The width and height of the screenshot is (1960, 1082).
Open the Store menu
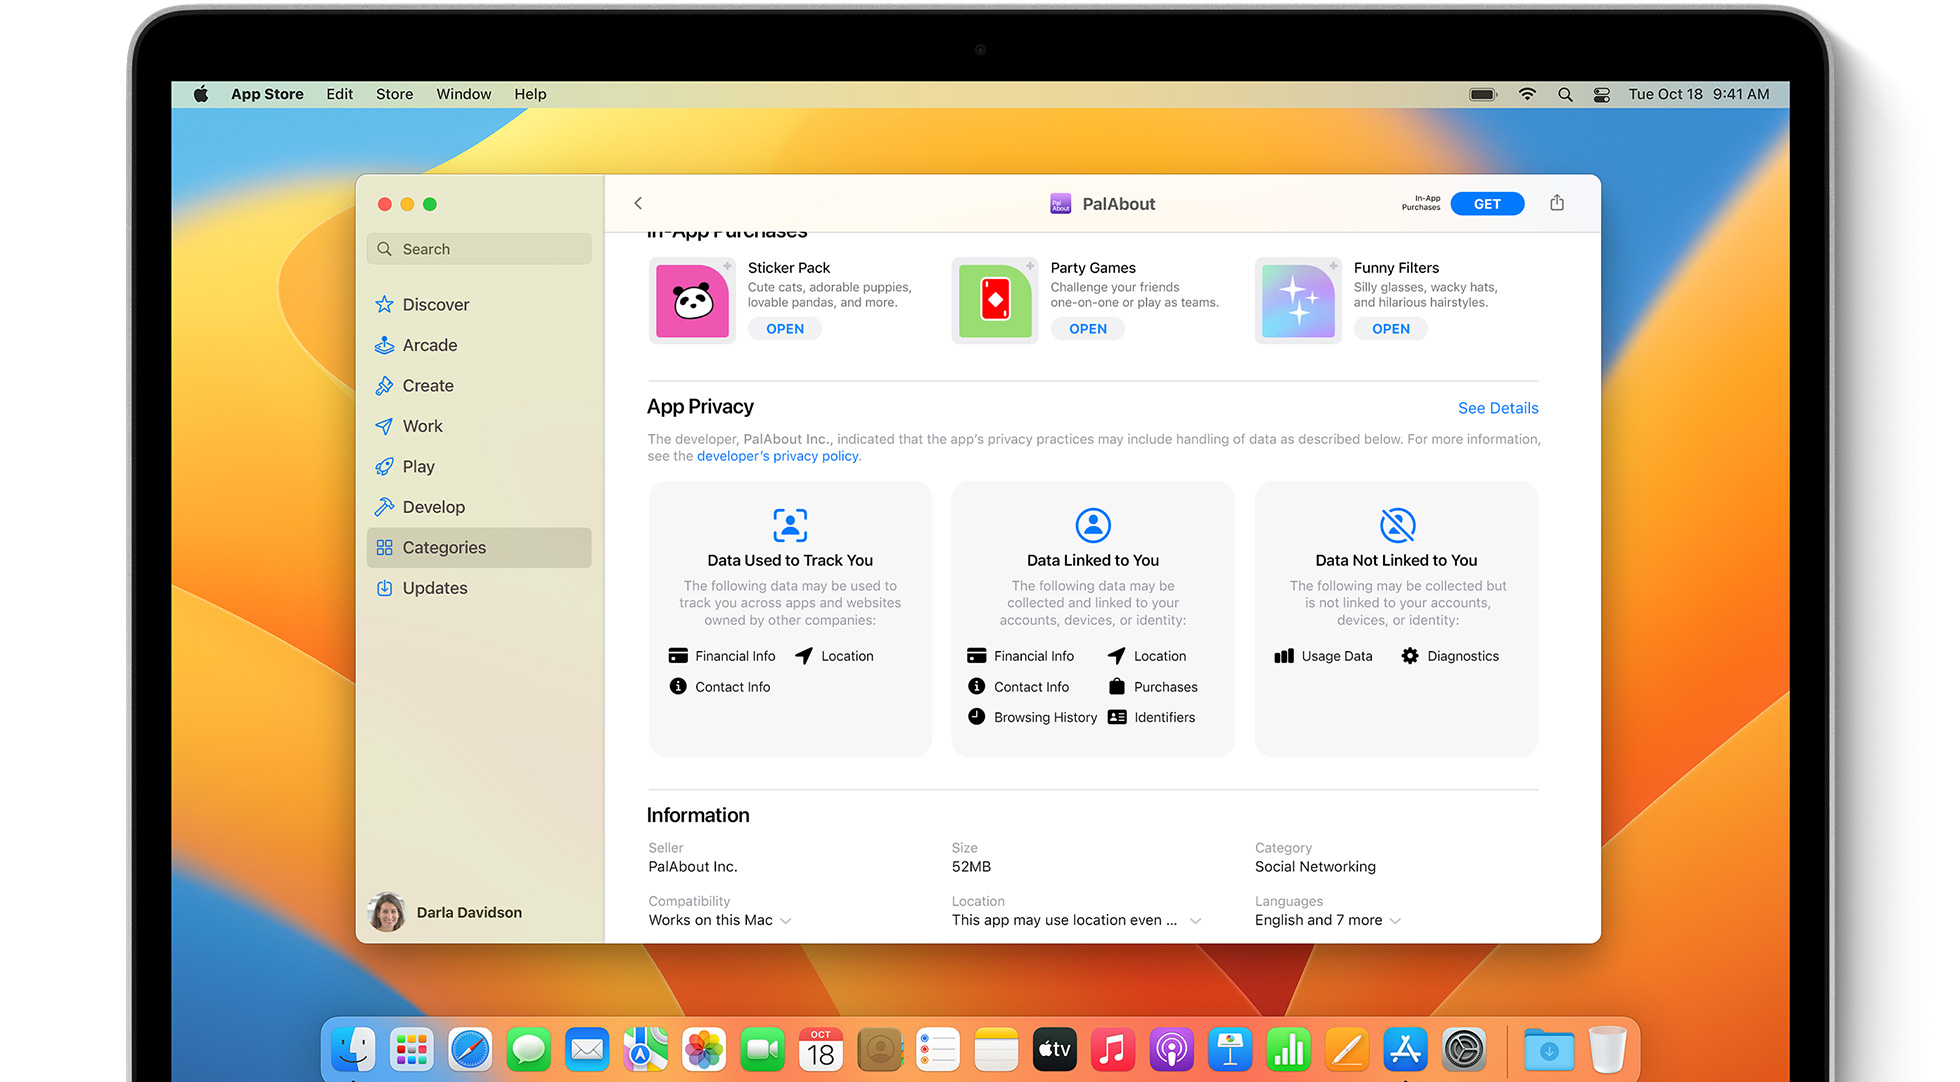pos(394,94)
